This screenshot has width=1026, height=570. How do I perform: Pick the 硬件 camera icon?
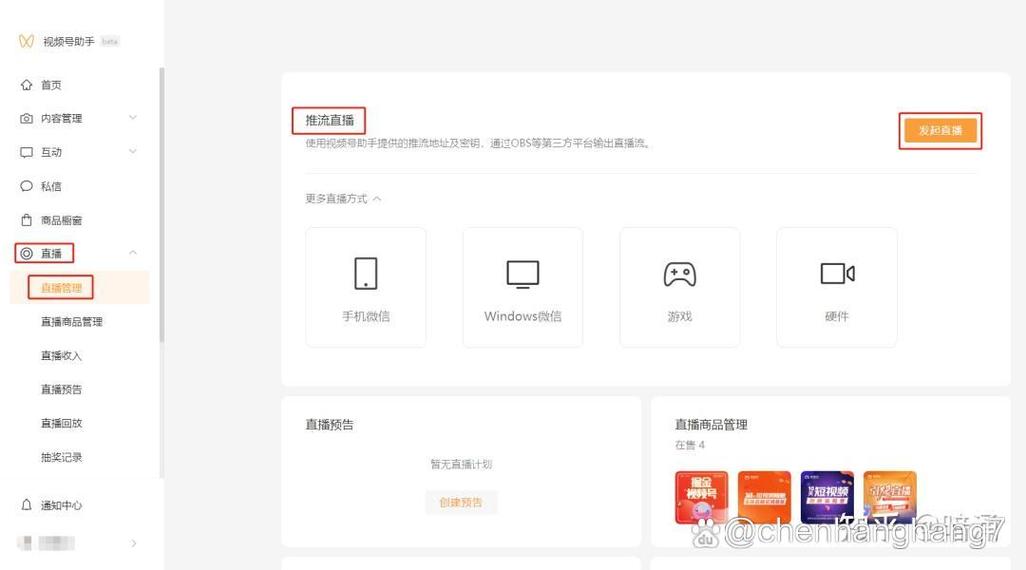pos(837,273)
